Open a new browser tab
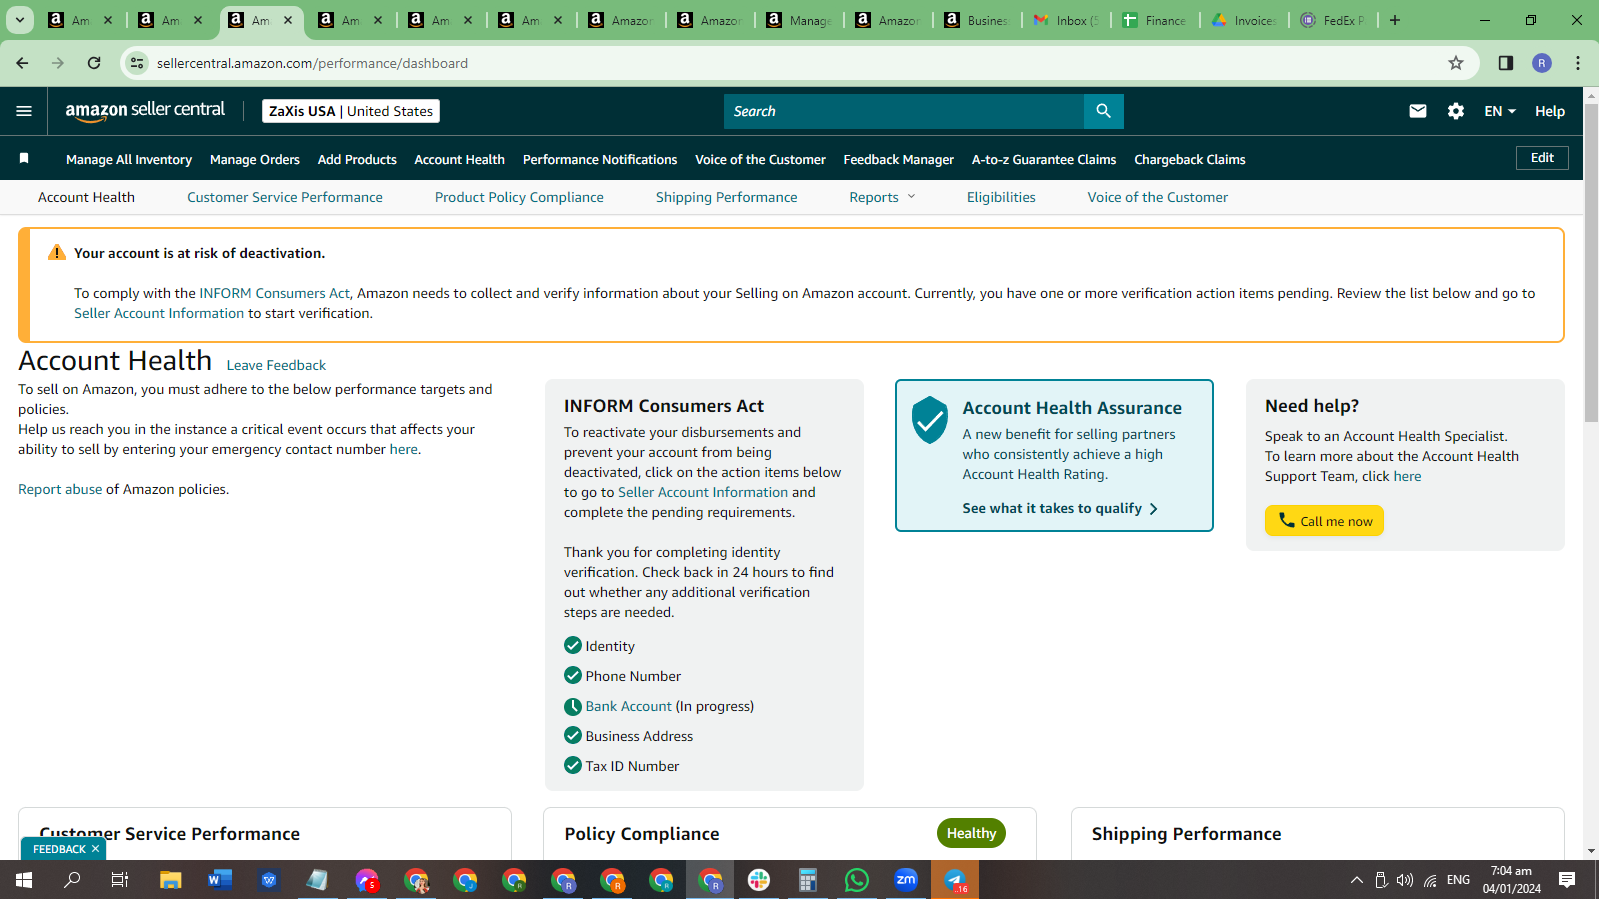 point(1395,20)
